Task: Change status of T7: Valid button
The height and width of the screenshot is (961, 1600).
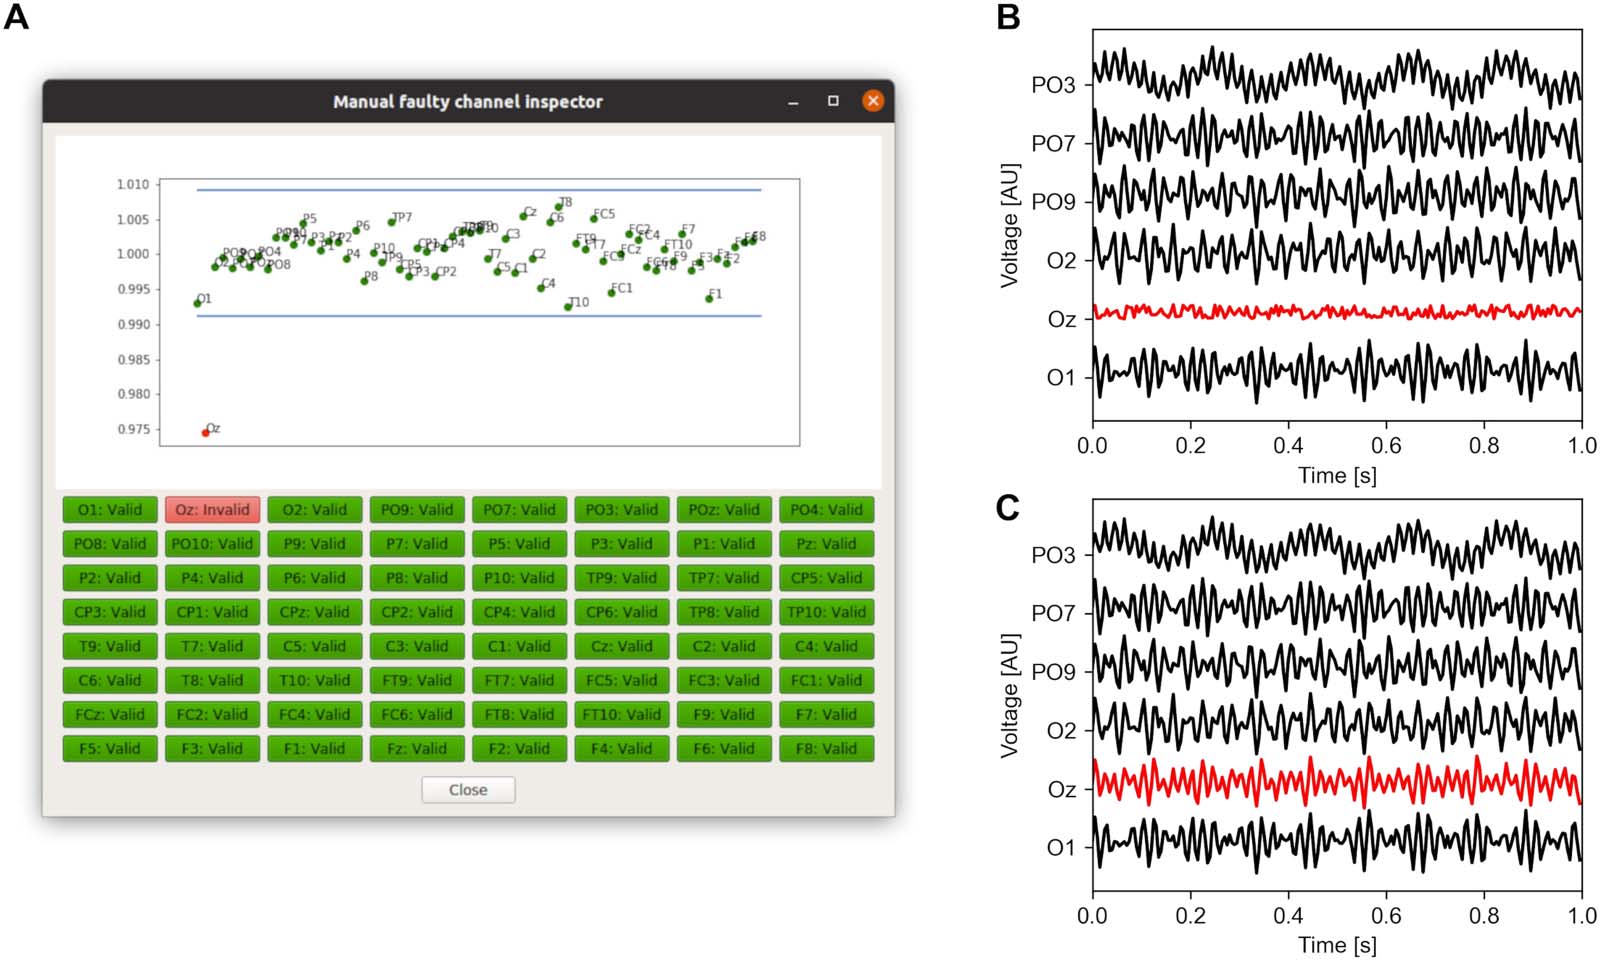Action: click(212, 646)
